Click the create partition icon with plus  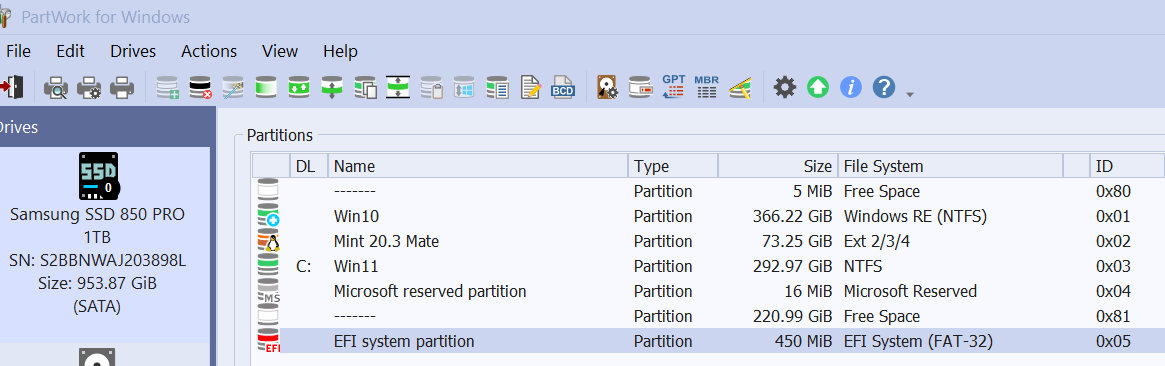click(x=168, y=88)
